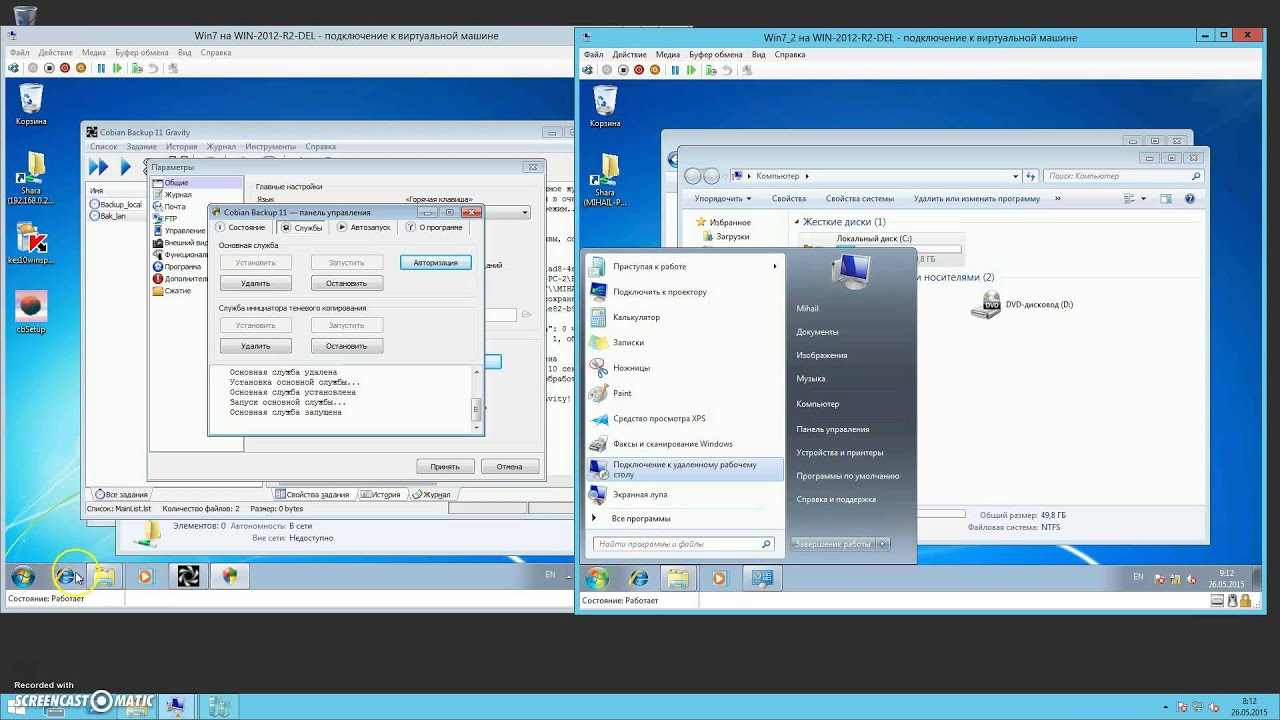The height and width of the screenshot is (720, 1280).
Task: Open Калькулятор from the Start menu
Action: [685, 317]
